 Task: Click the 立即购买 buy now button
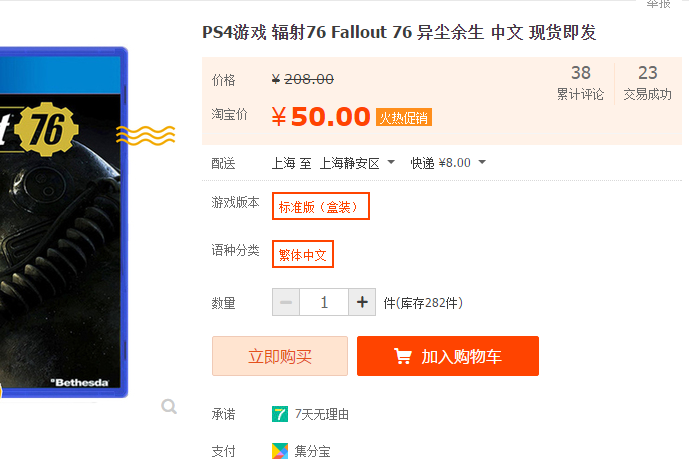(x=280, y=356)
